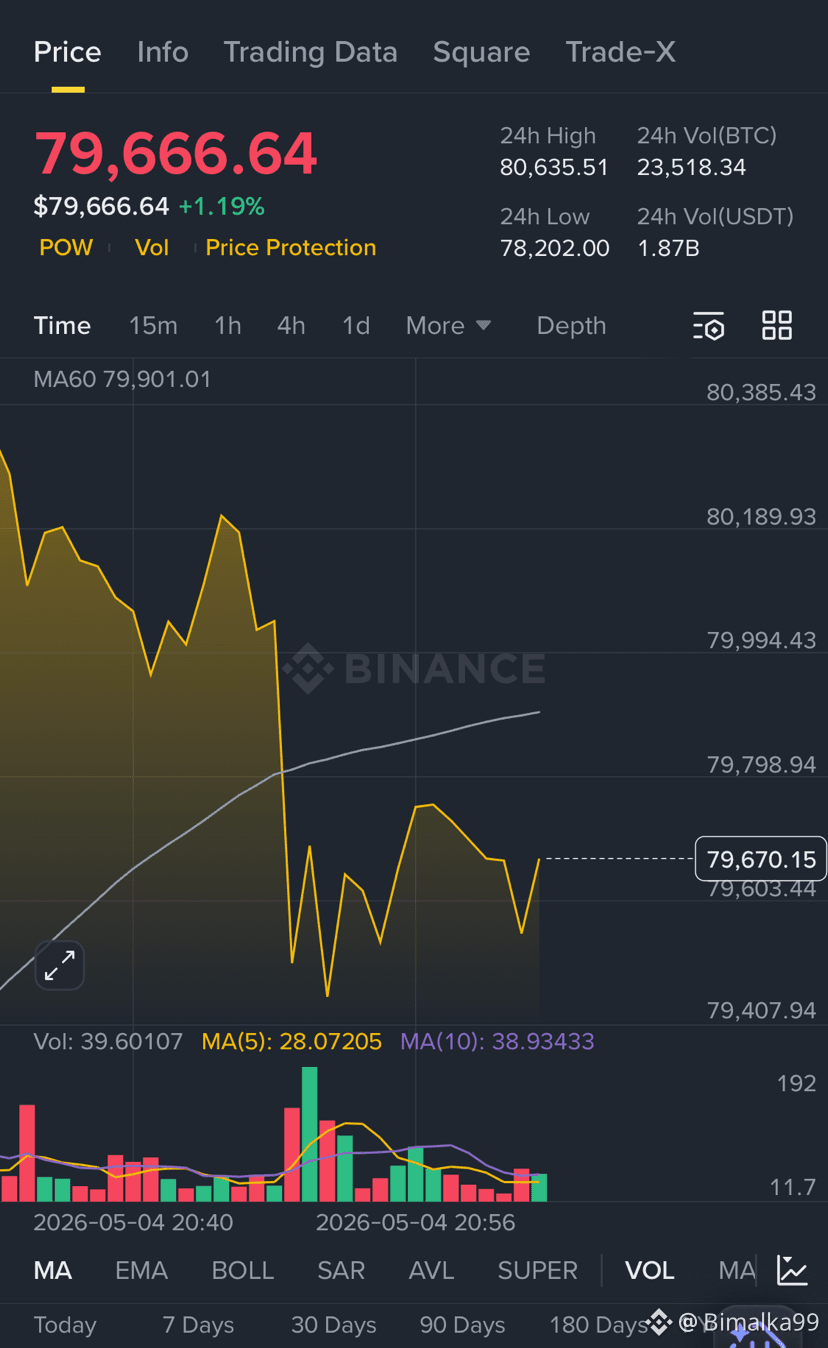Tap the Vol: 39.60107 label
The image size is (828, 1348).
(108, 1042)
